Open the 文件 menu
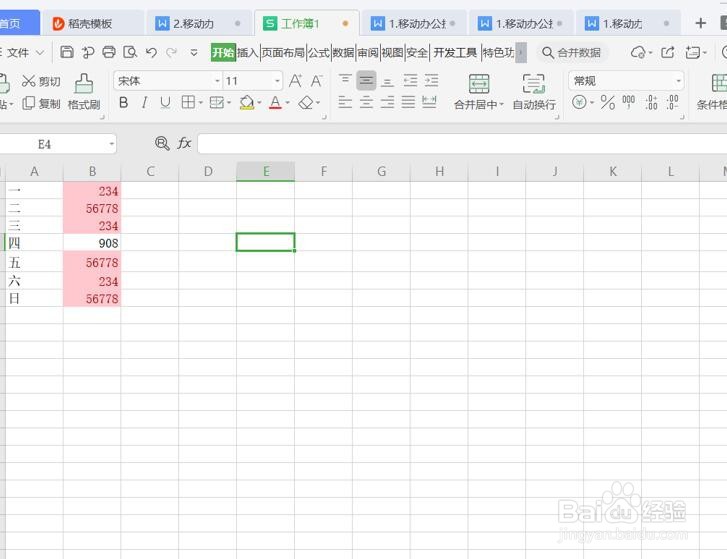This screenshot has width=727, height=559. pos(19,52)
